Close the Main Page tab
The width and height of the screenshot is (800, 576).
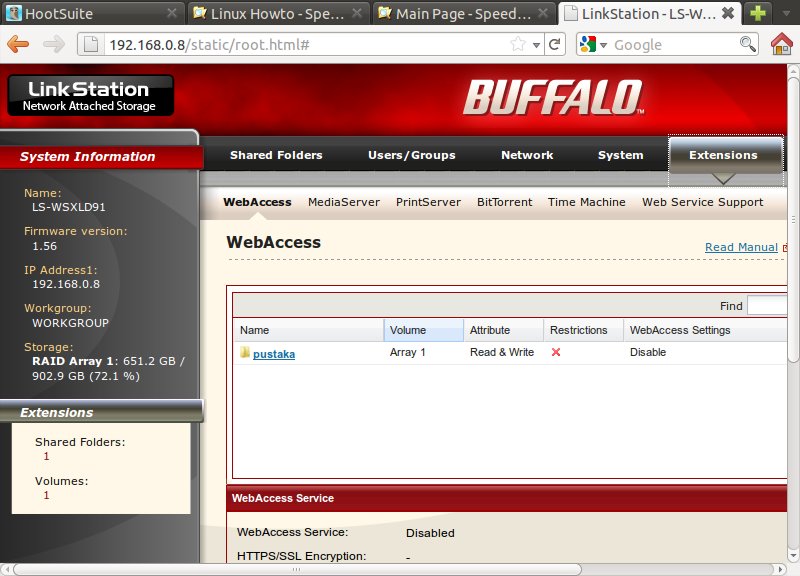(x=543, y=13)
